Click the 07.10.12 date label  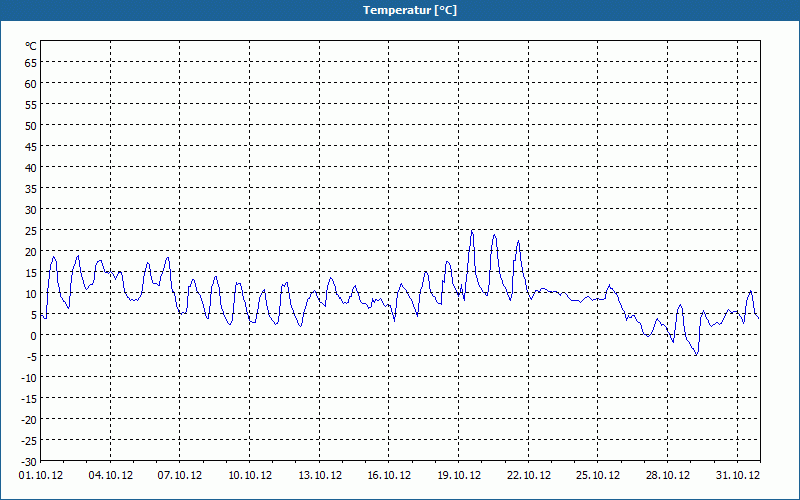point(180,476)
